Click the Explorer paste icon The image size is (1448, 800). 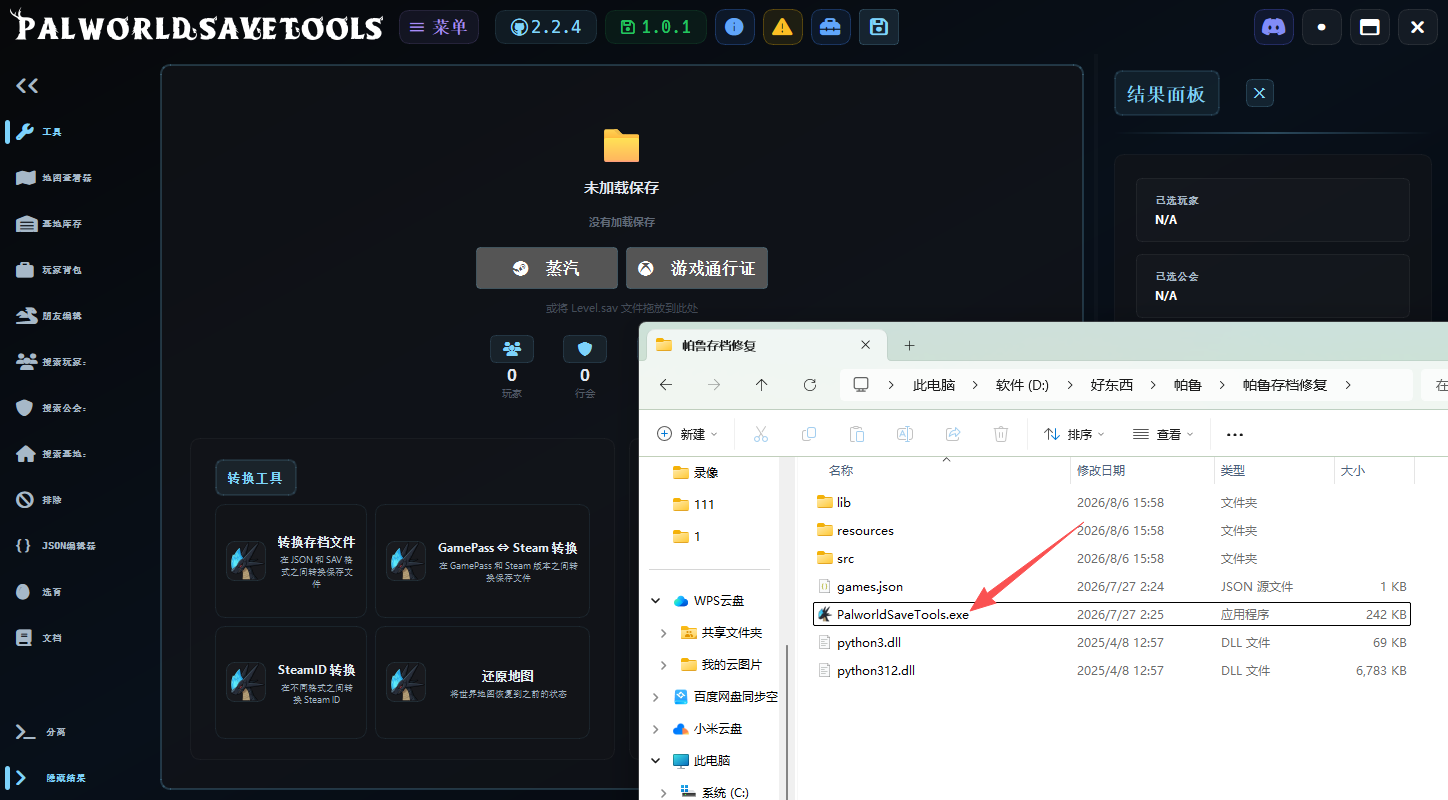tap(857, 434)
